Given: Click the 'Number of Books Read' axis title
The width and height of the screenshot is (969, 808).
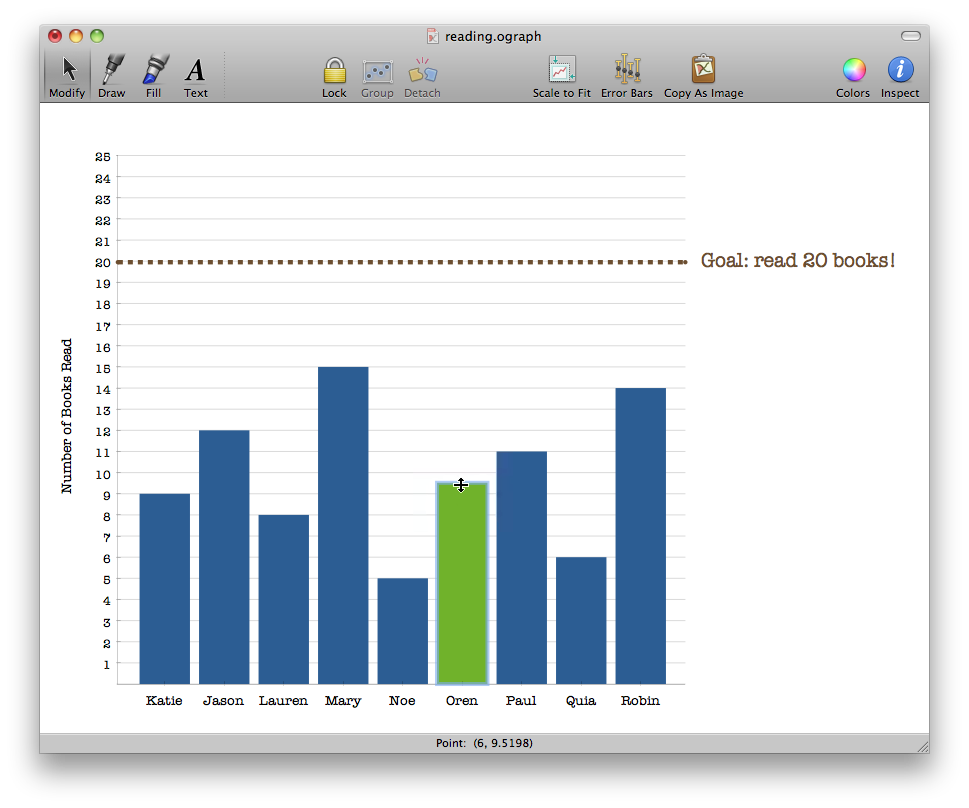Looking at the screenshot, I should [67, 416].
